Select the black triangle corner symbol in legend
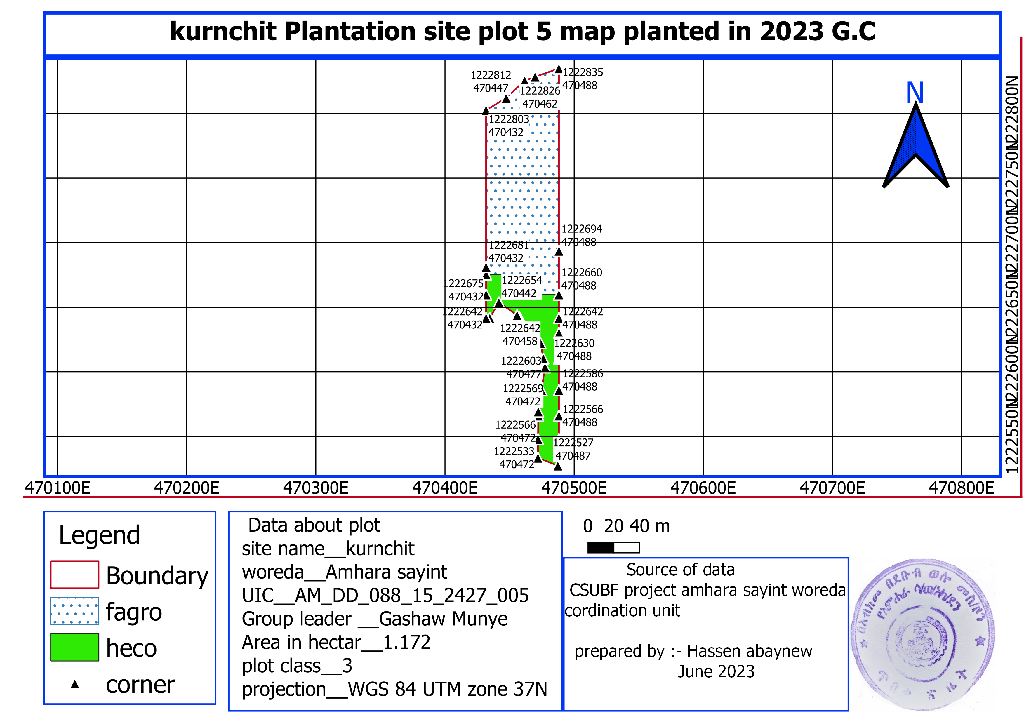Image resolution: width=1024 pixels, height=724 pixels. [x=75, y=686]
